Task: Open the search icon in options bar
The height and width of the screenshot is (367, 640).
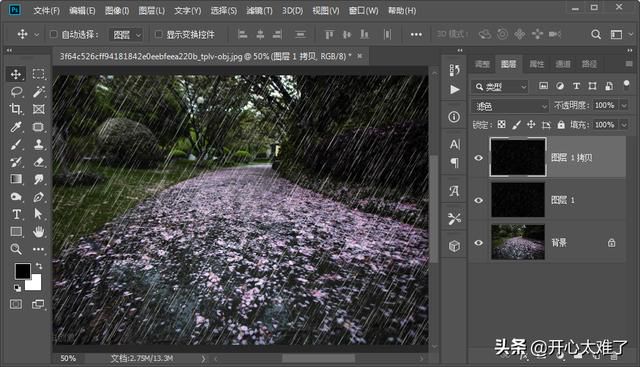Action: click(596, 35)
